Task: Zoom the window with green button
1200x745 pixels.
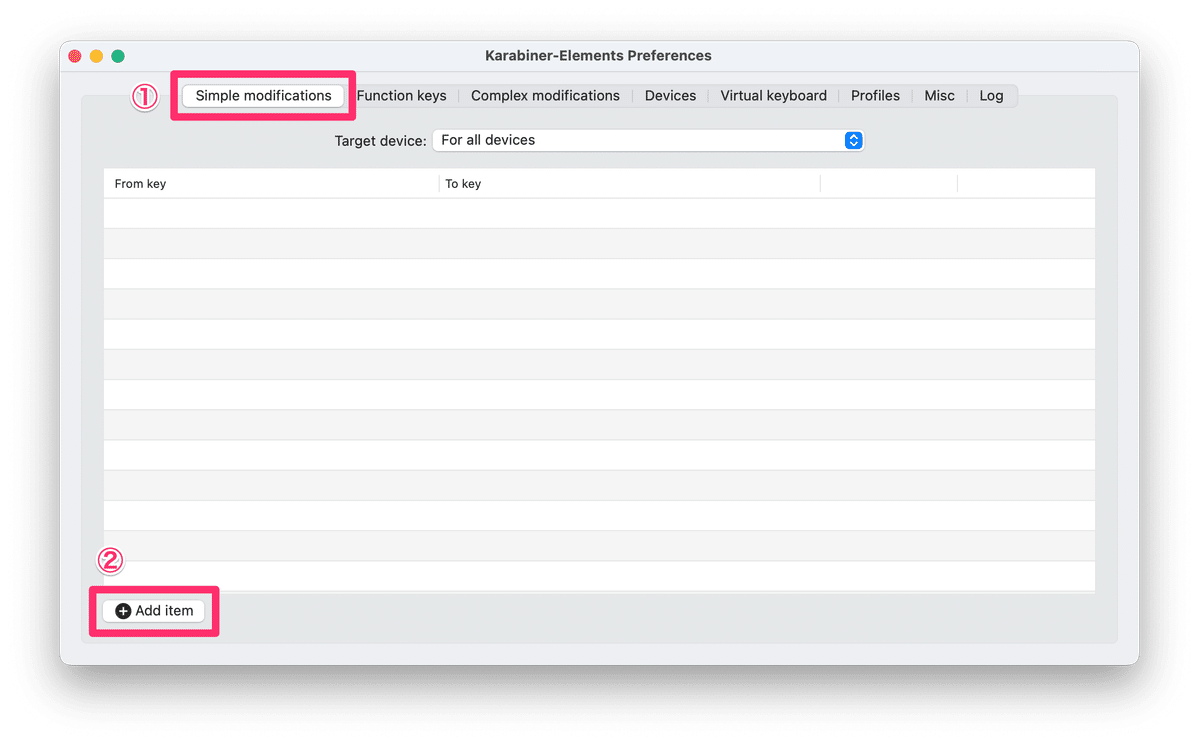Action: coord(118,56)
